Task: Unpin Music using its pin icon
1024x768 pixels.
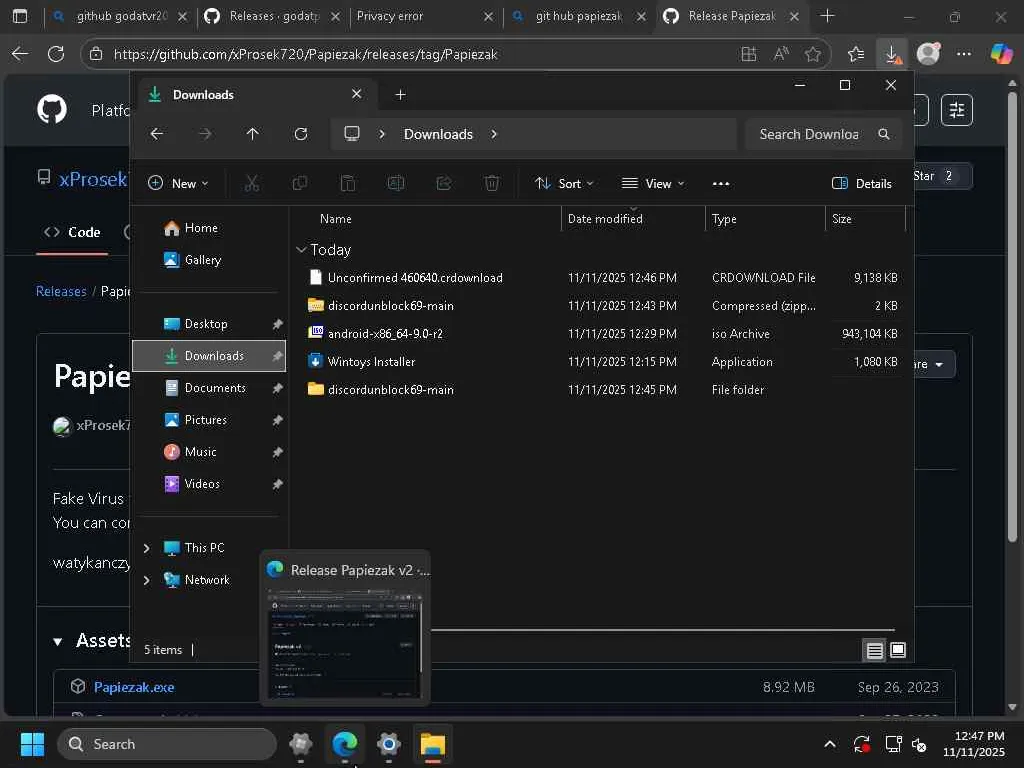Action: tap(277, 452)
